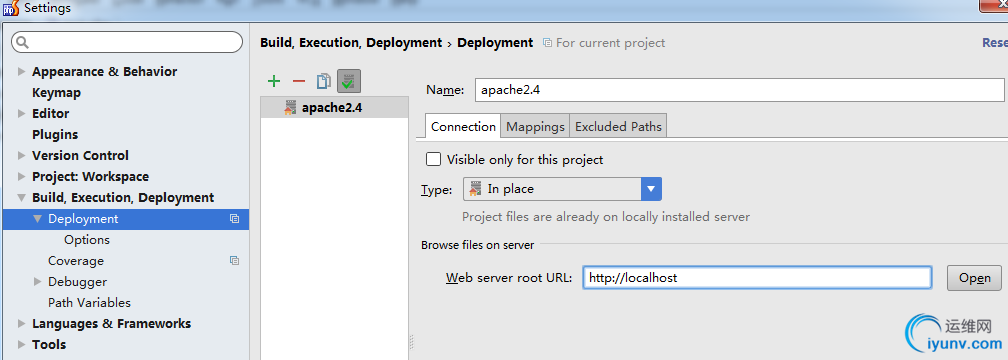This screenshot has height=360, width=1008.
Task: Enable Visible only for this project
Action: tap(434, 159)
